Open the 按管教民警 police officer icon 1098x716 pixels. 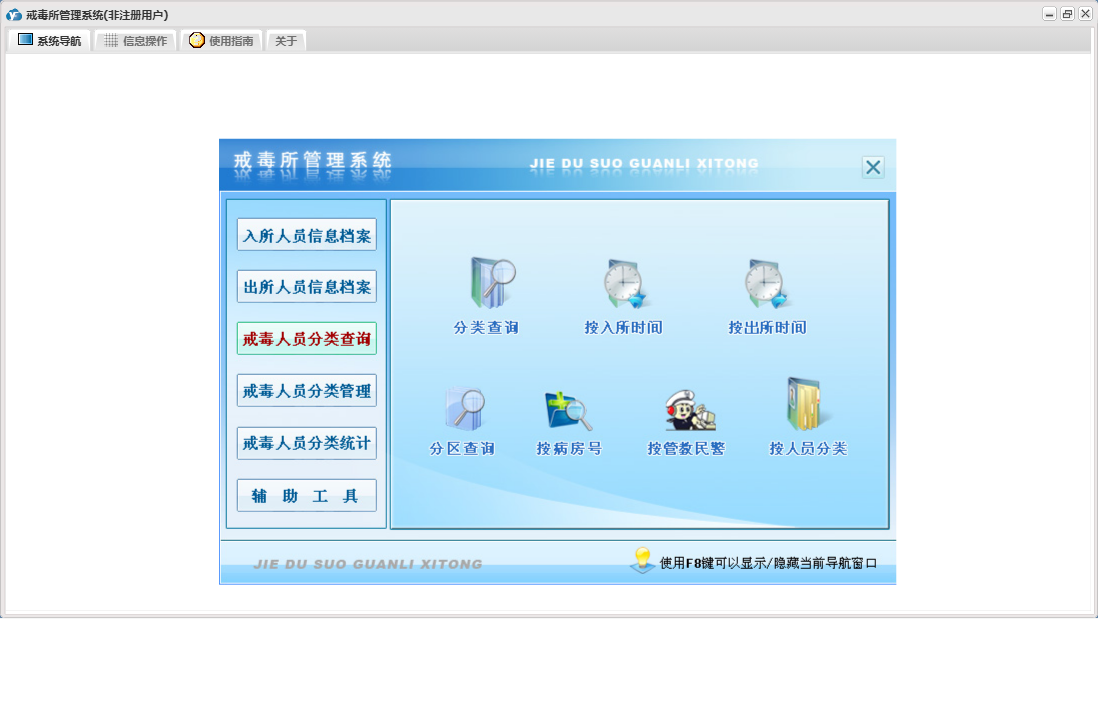point(690,411)
